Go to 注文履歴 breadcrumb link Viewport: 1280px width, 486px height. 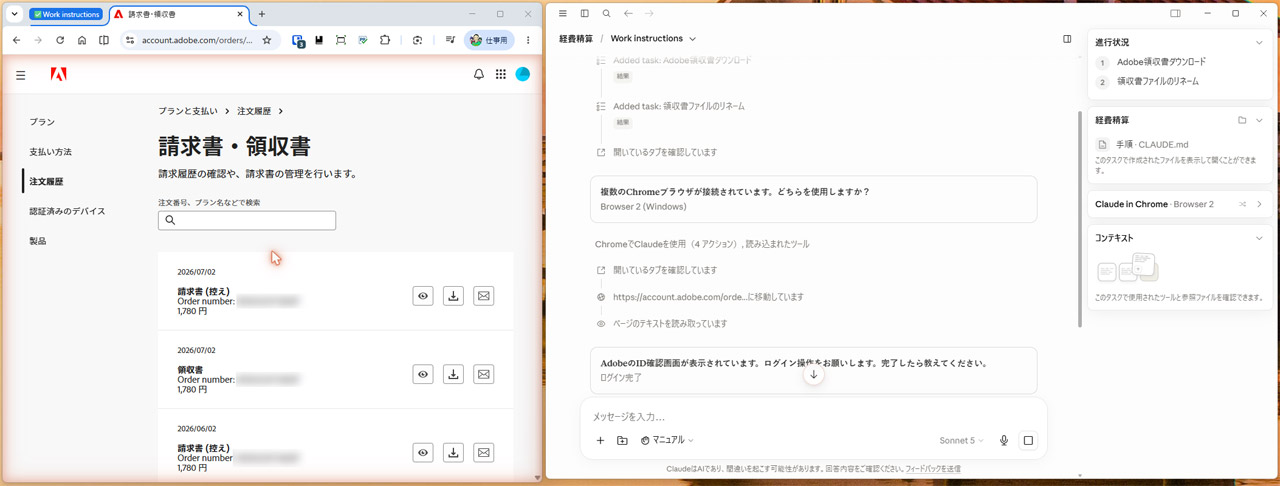pyautogui.click(x=254, y=111)
